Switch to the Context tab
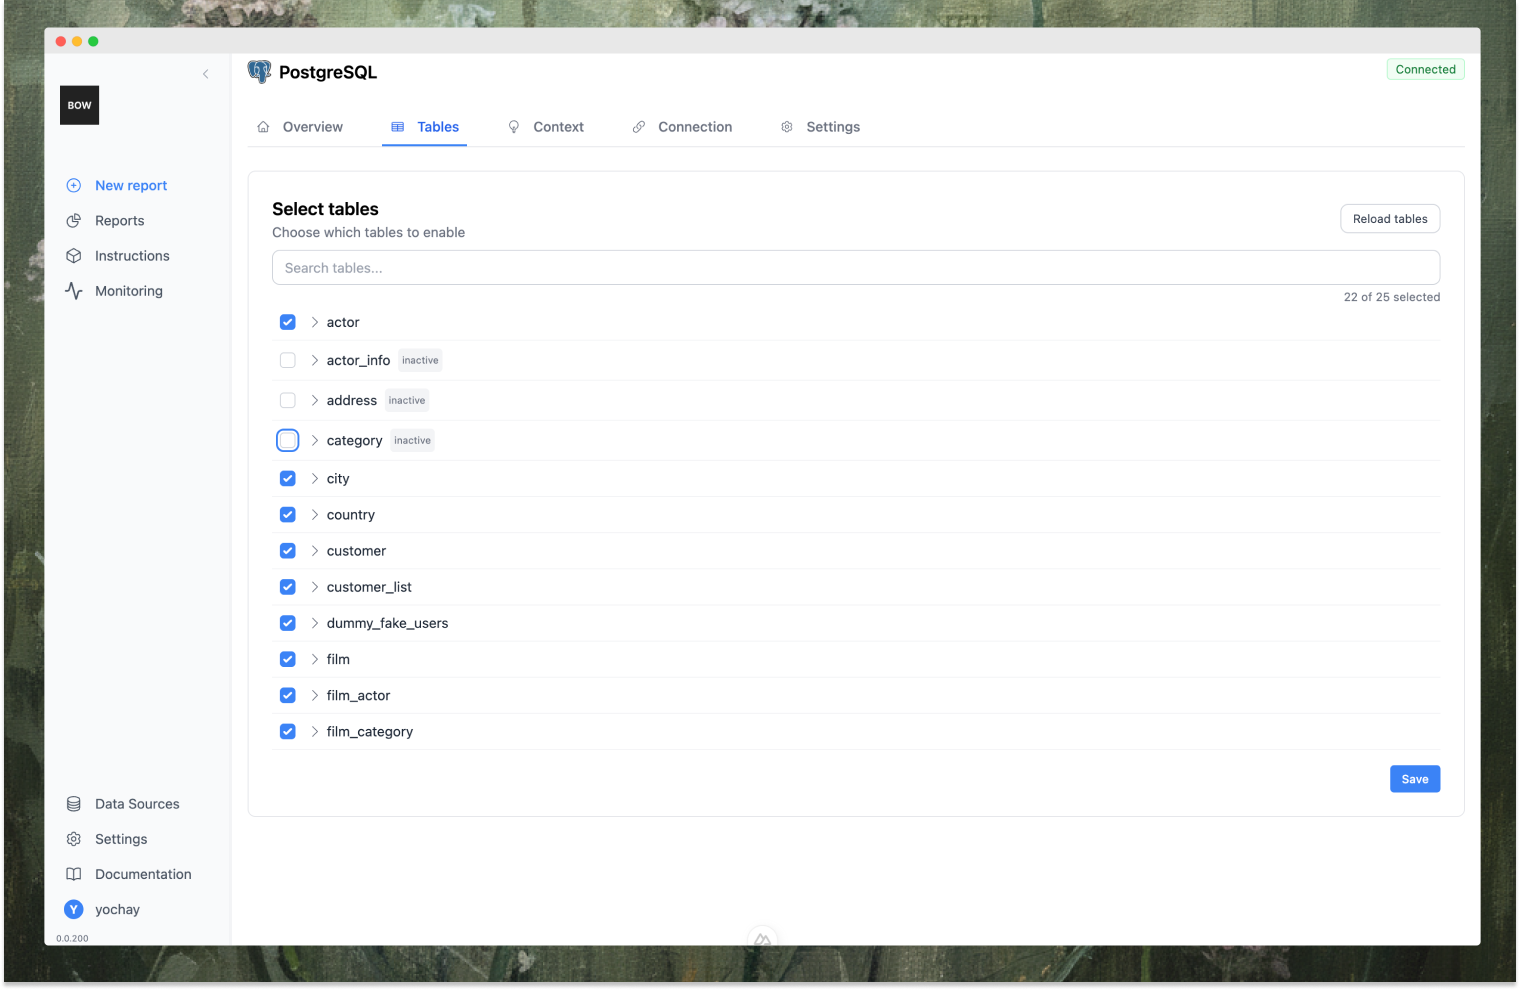 [x=546, y=127]
